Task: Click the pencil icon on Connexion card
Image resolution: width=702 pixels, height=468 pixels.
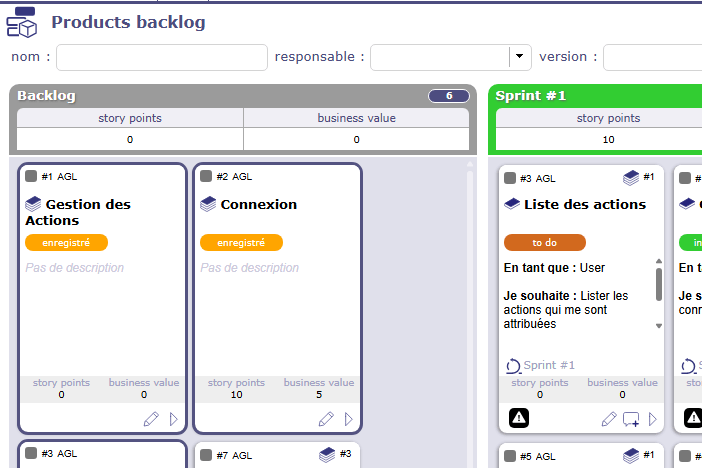Action: [x=326, y=419]
